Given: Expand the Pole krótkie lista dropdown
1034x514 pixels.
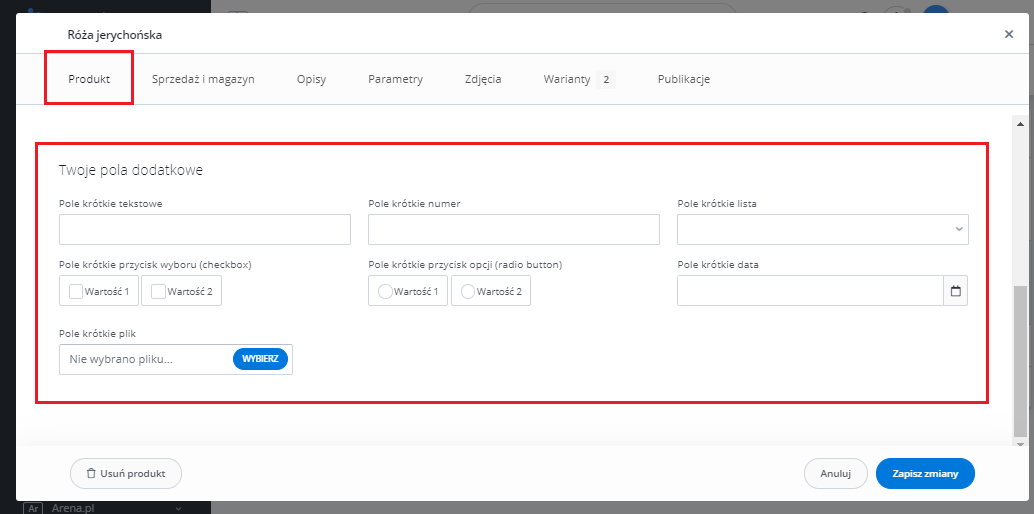Looking at the screenshot, I should (822, 230).
